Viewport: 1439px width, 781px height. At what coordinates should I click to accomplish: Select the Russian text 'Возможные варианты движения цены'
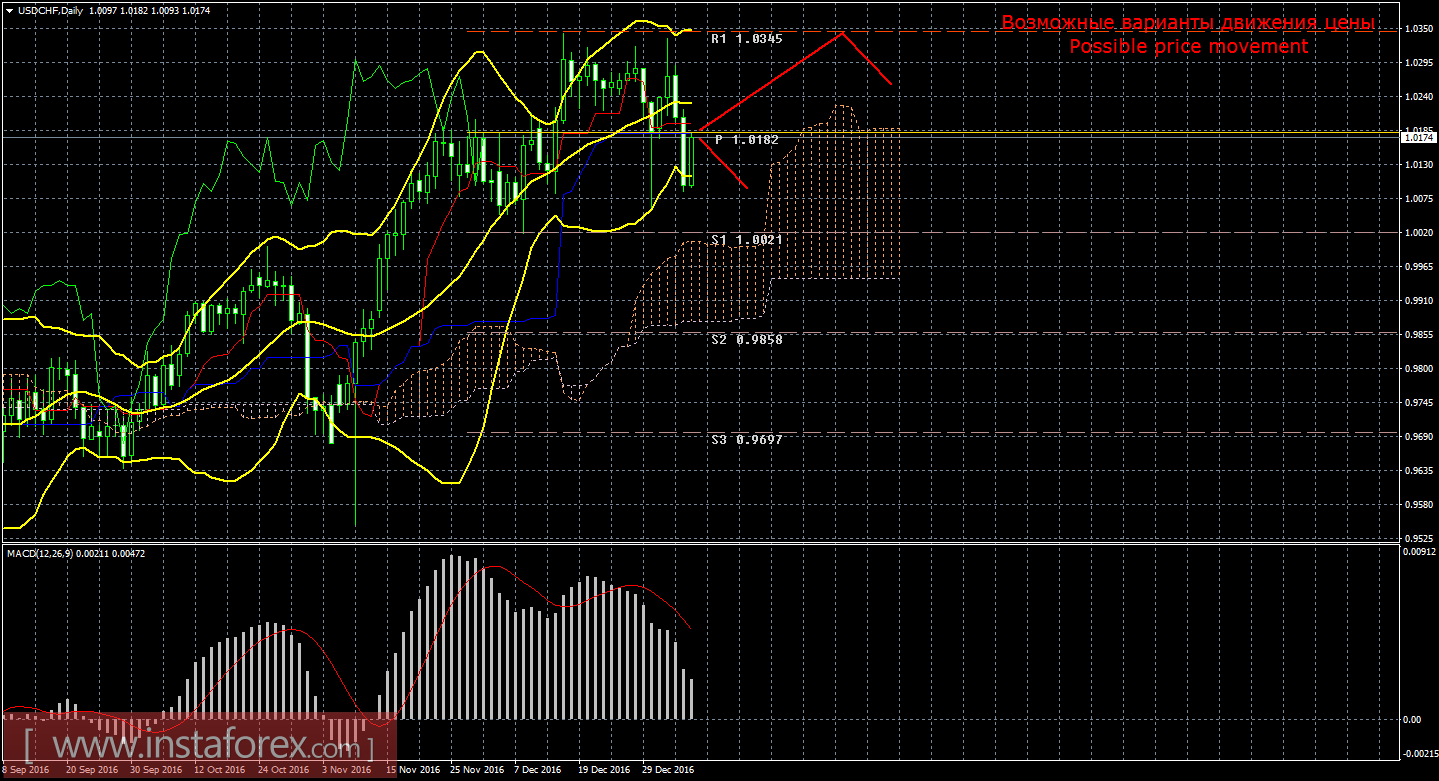pos(1188,23)
